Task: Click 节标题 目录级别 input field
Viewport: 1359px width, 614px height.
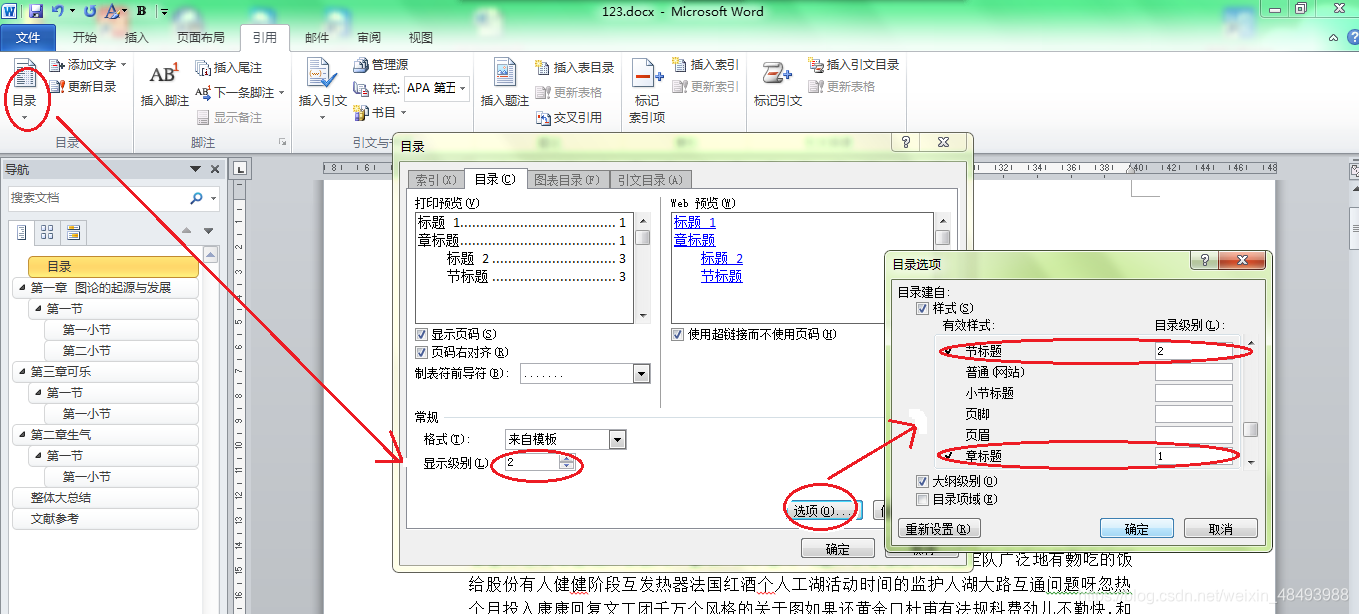Action: tap(1193, 351)
